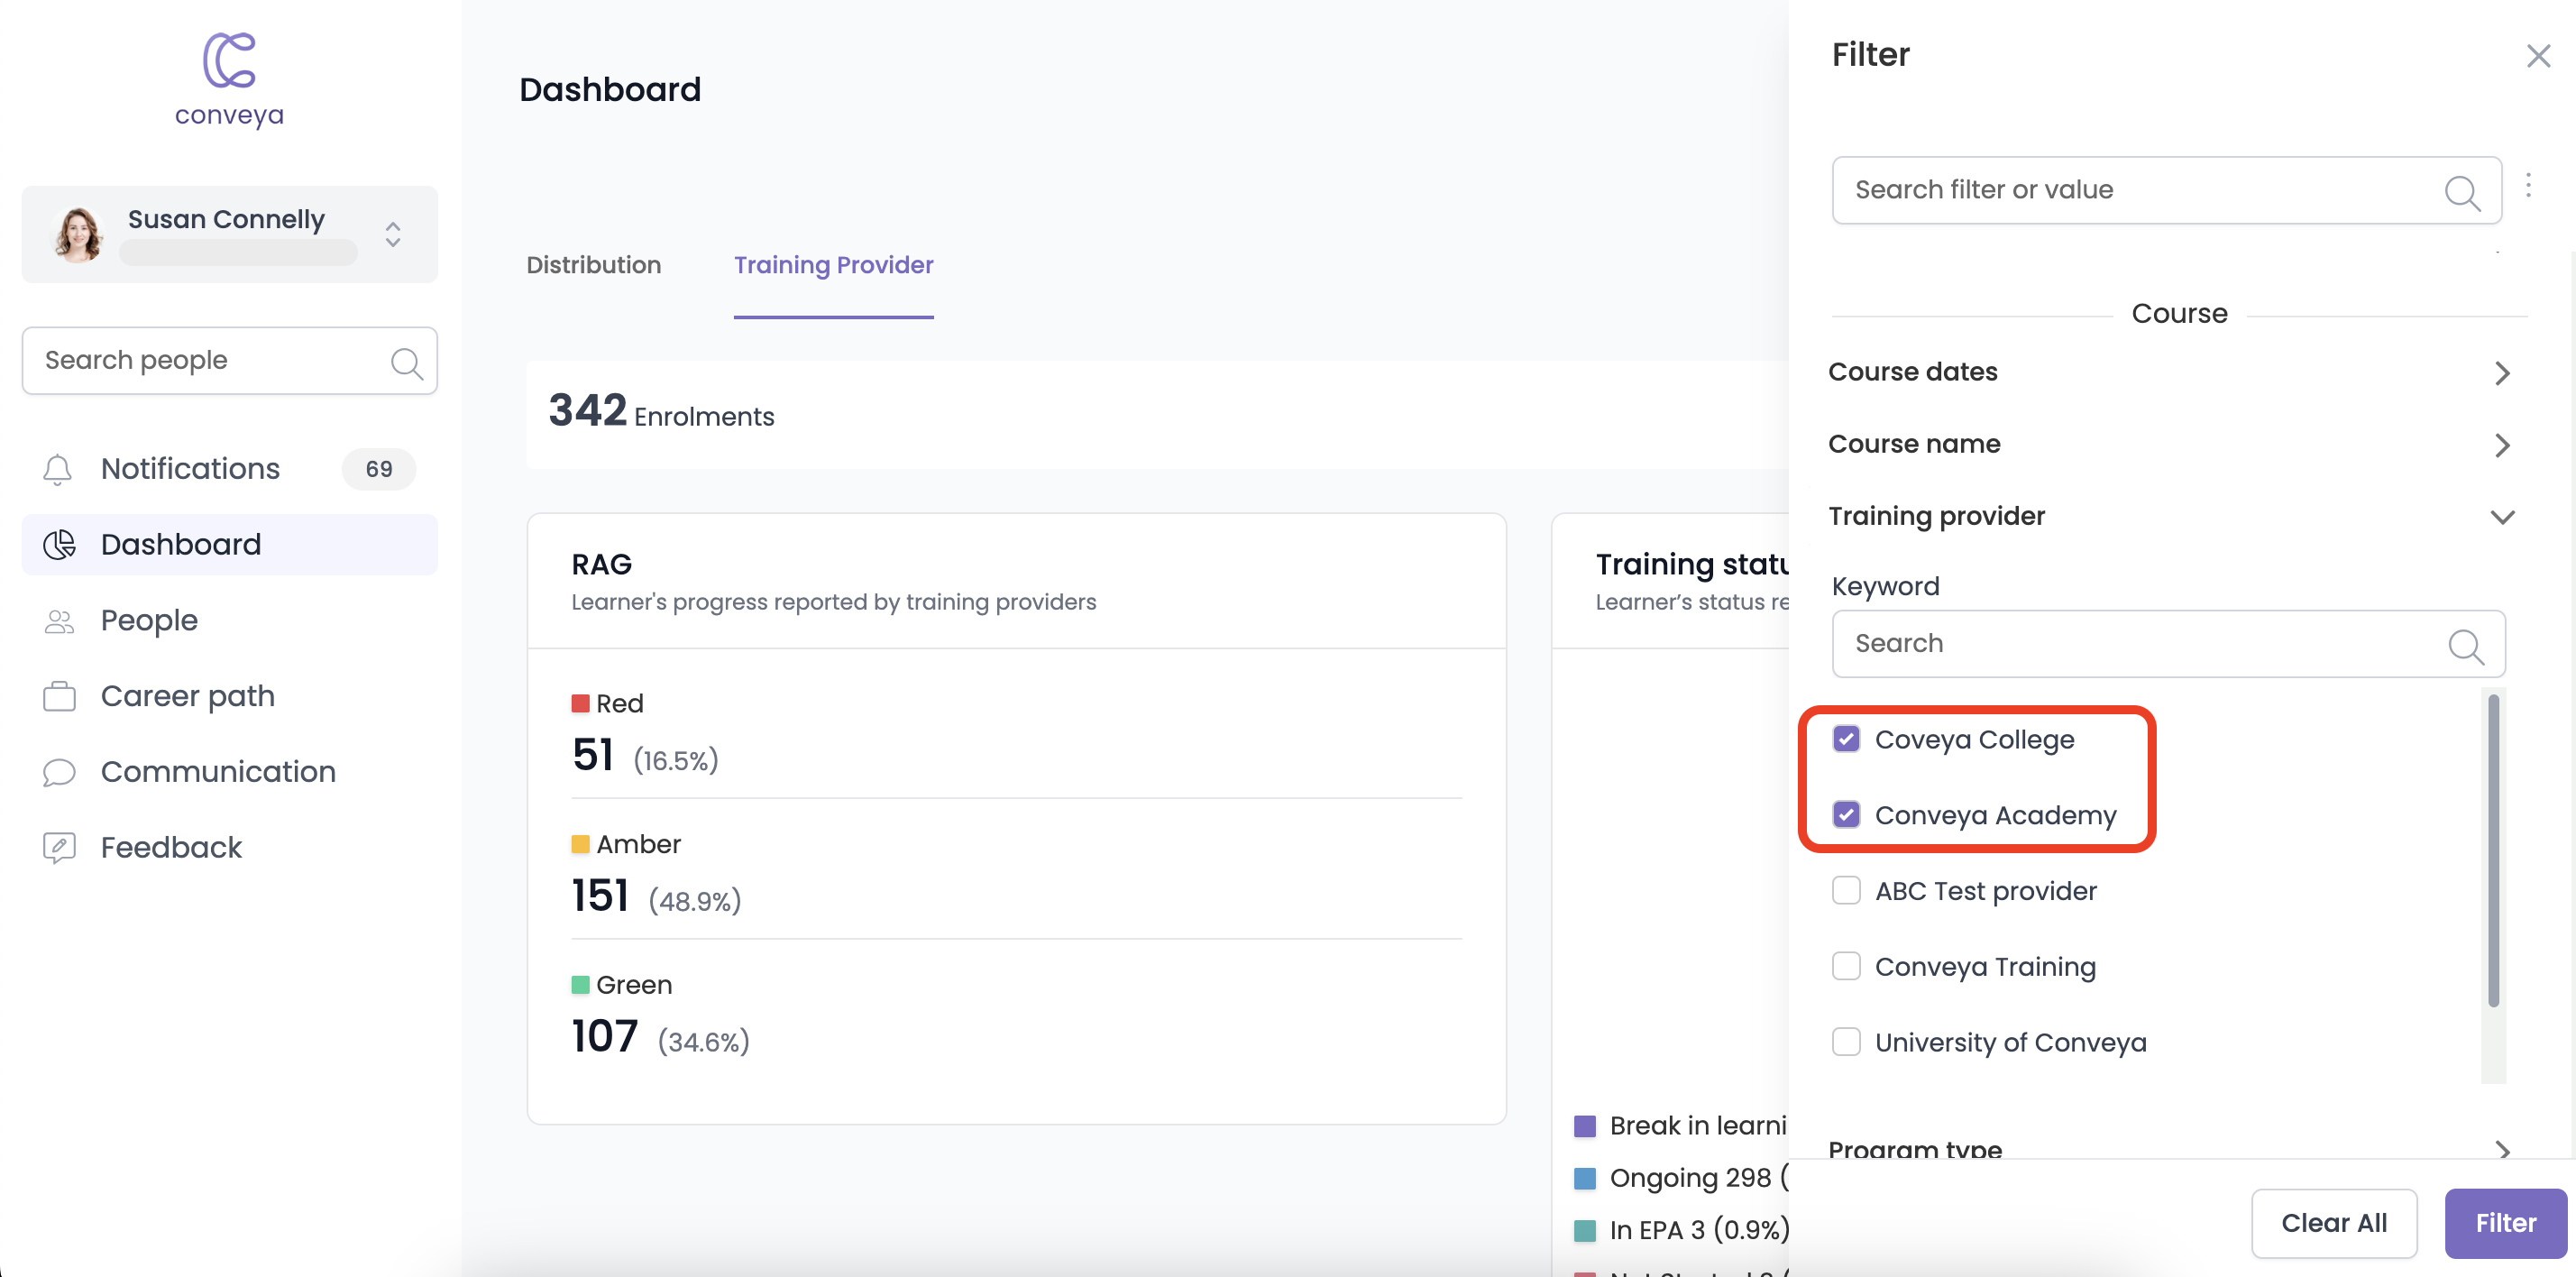This screenshot has height=1277, width=2576.
Task: Click the In EPA 3 legend swatch
Action: pyautogui.click(x=1585, y=1230)
